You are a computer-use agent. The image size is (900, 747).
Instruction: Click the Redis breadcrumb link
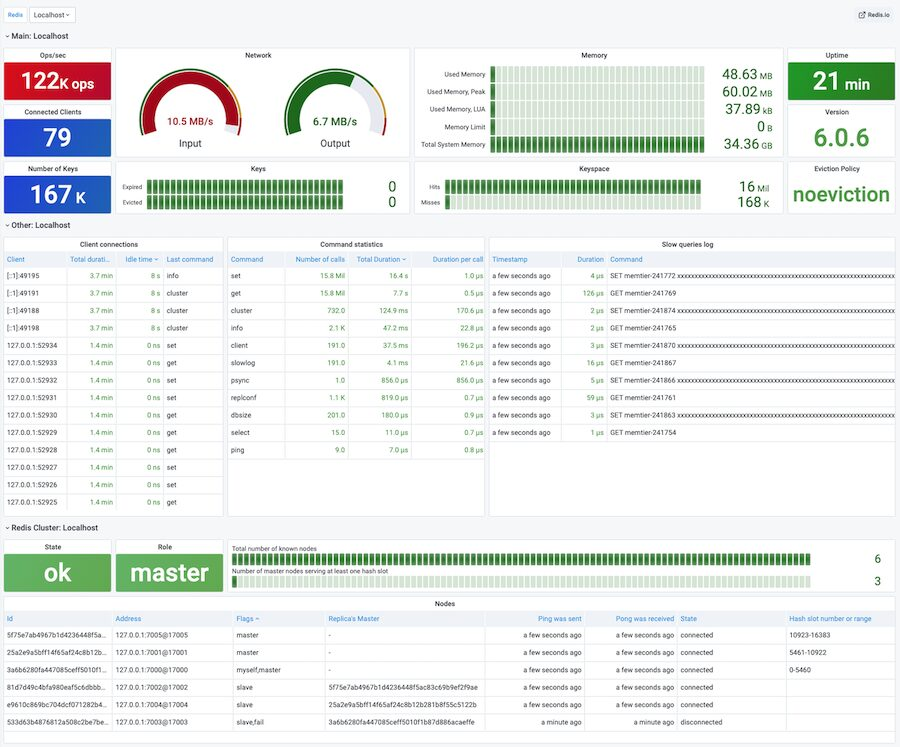[x=14, y=14]
